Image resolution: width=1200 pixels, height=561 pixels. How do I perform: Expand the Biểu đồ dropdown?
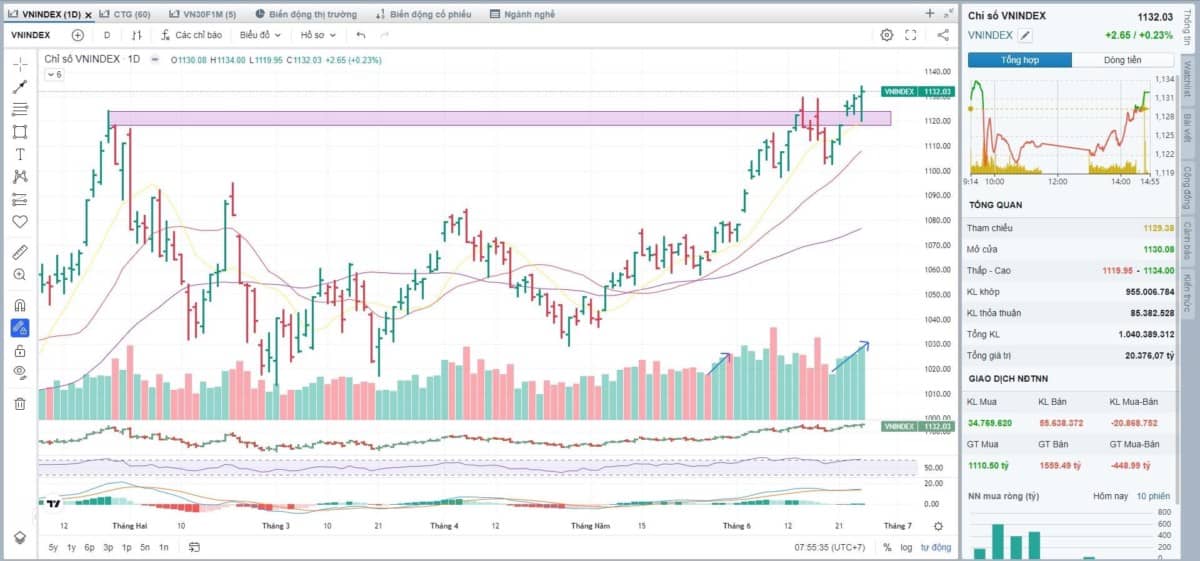(259, 35)
